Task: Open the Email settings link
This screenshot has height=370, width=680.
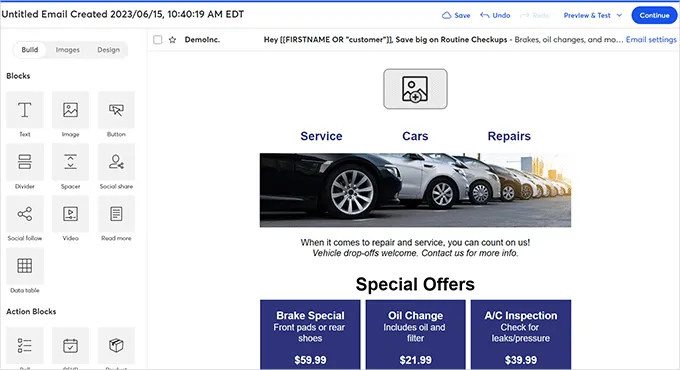Action: [651, 39]
